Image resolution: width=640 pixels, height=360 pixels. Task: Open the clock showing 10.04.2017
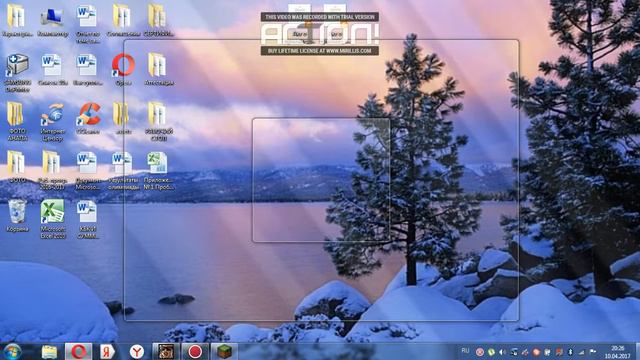(617, 352)
